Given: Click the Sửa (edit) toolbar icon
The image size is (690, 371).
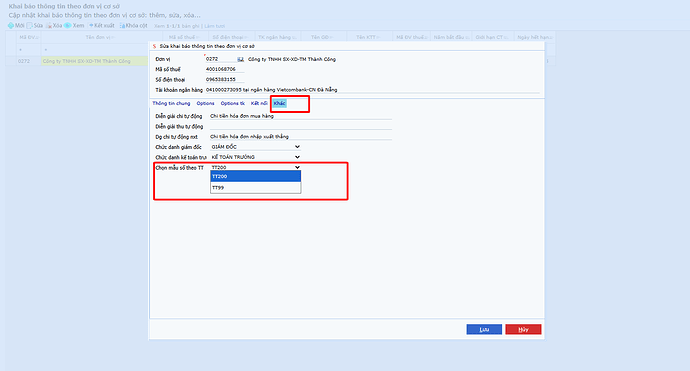Looking at the screenshot, I should point(29,26).
